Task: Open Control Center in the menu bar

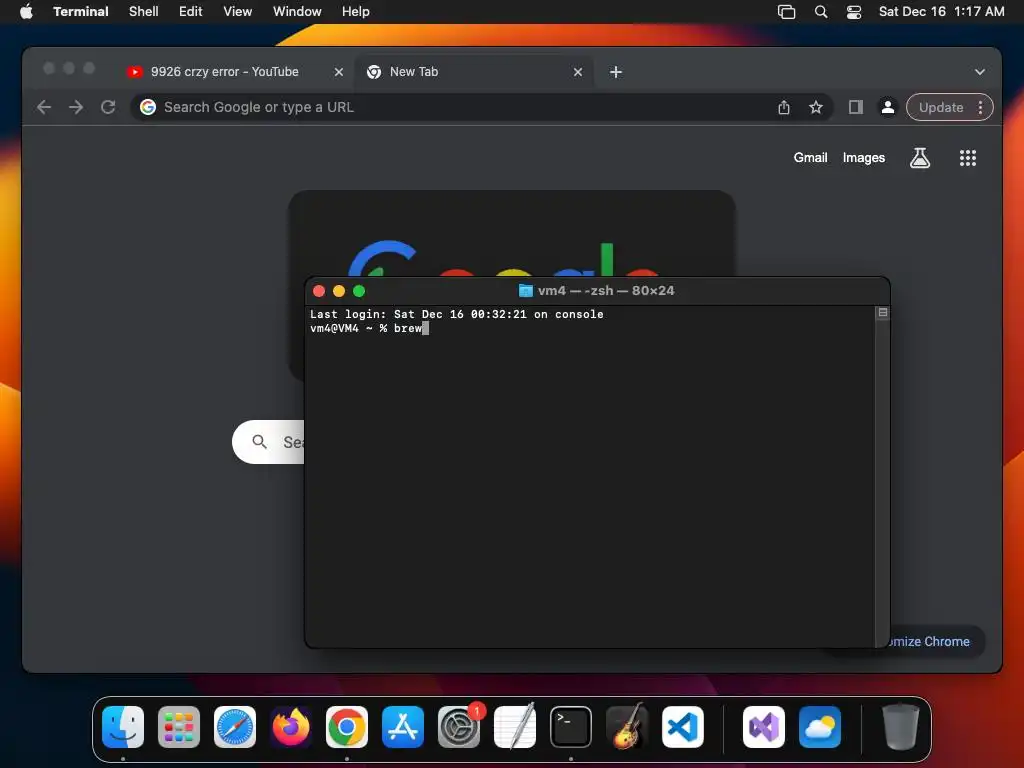Action: [x=854, y=12]
